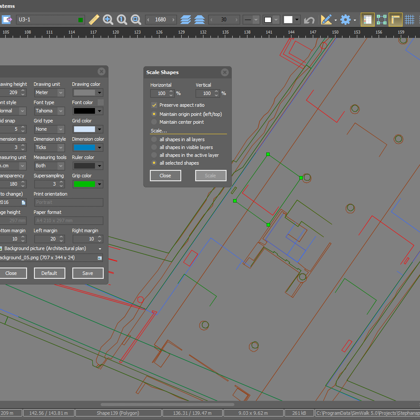The height and width of the screenshot is (420, 420).
Task: Toggle Preserve aspect ratio checkbox
Action: pyautogui.click(x=154, y=105)
